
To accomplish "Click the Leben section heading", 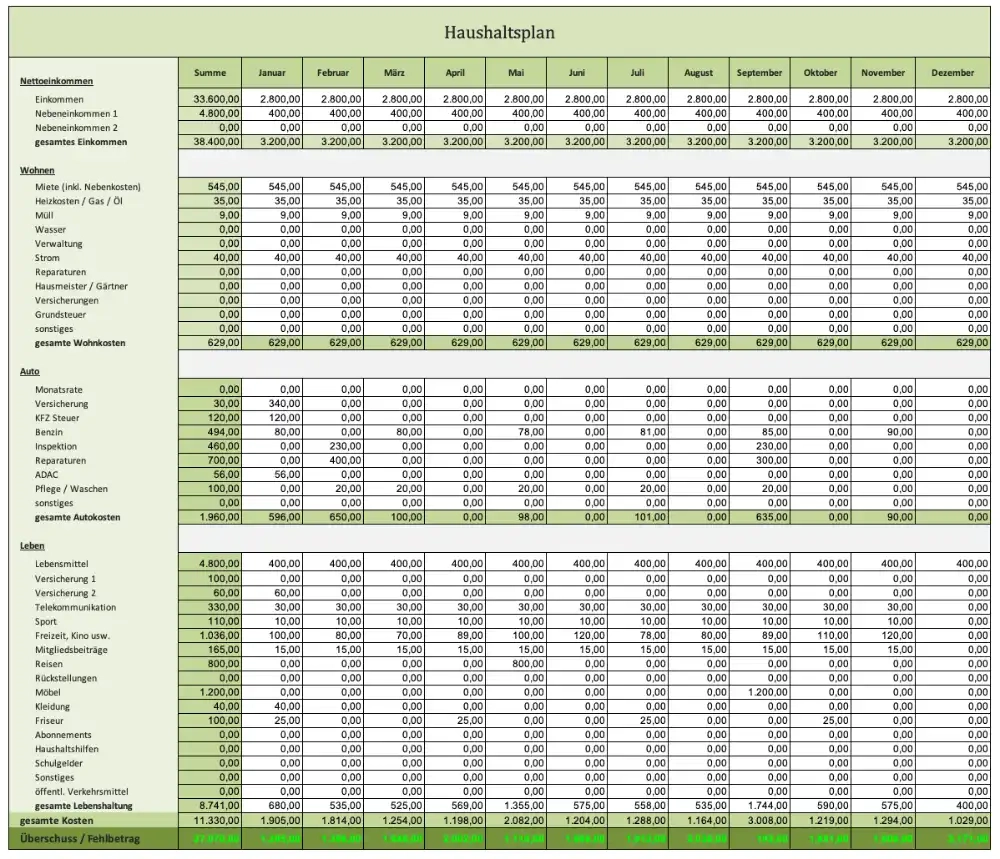I will pyautogui.click(x=32, y=546).
